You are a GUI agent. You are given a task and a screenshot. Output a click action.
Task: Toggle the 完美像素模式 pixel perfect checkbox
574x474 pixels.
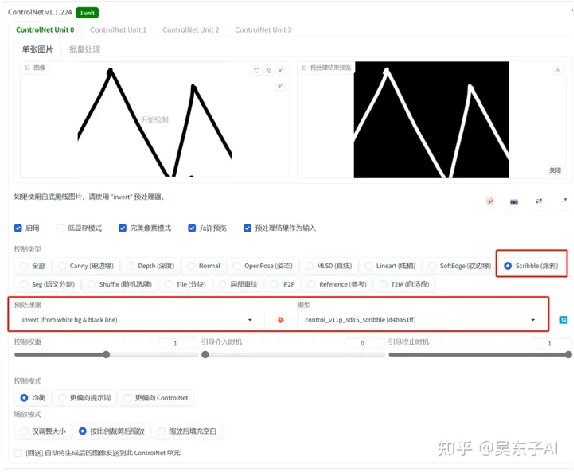[123, 228]
